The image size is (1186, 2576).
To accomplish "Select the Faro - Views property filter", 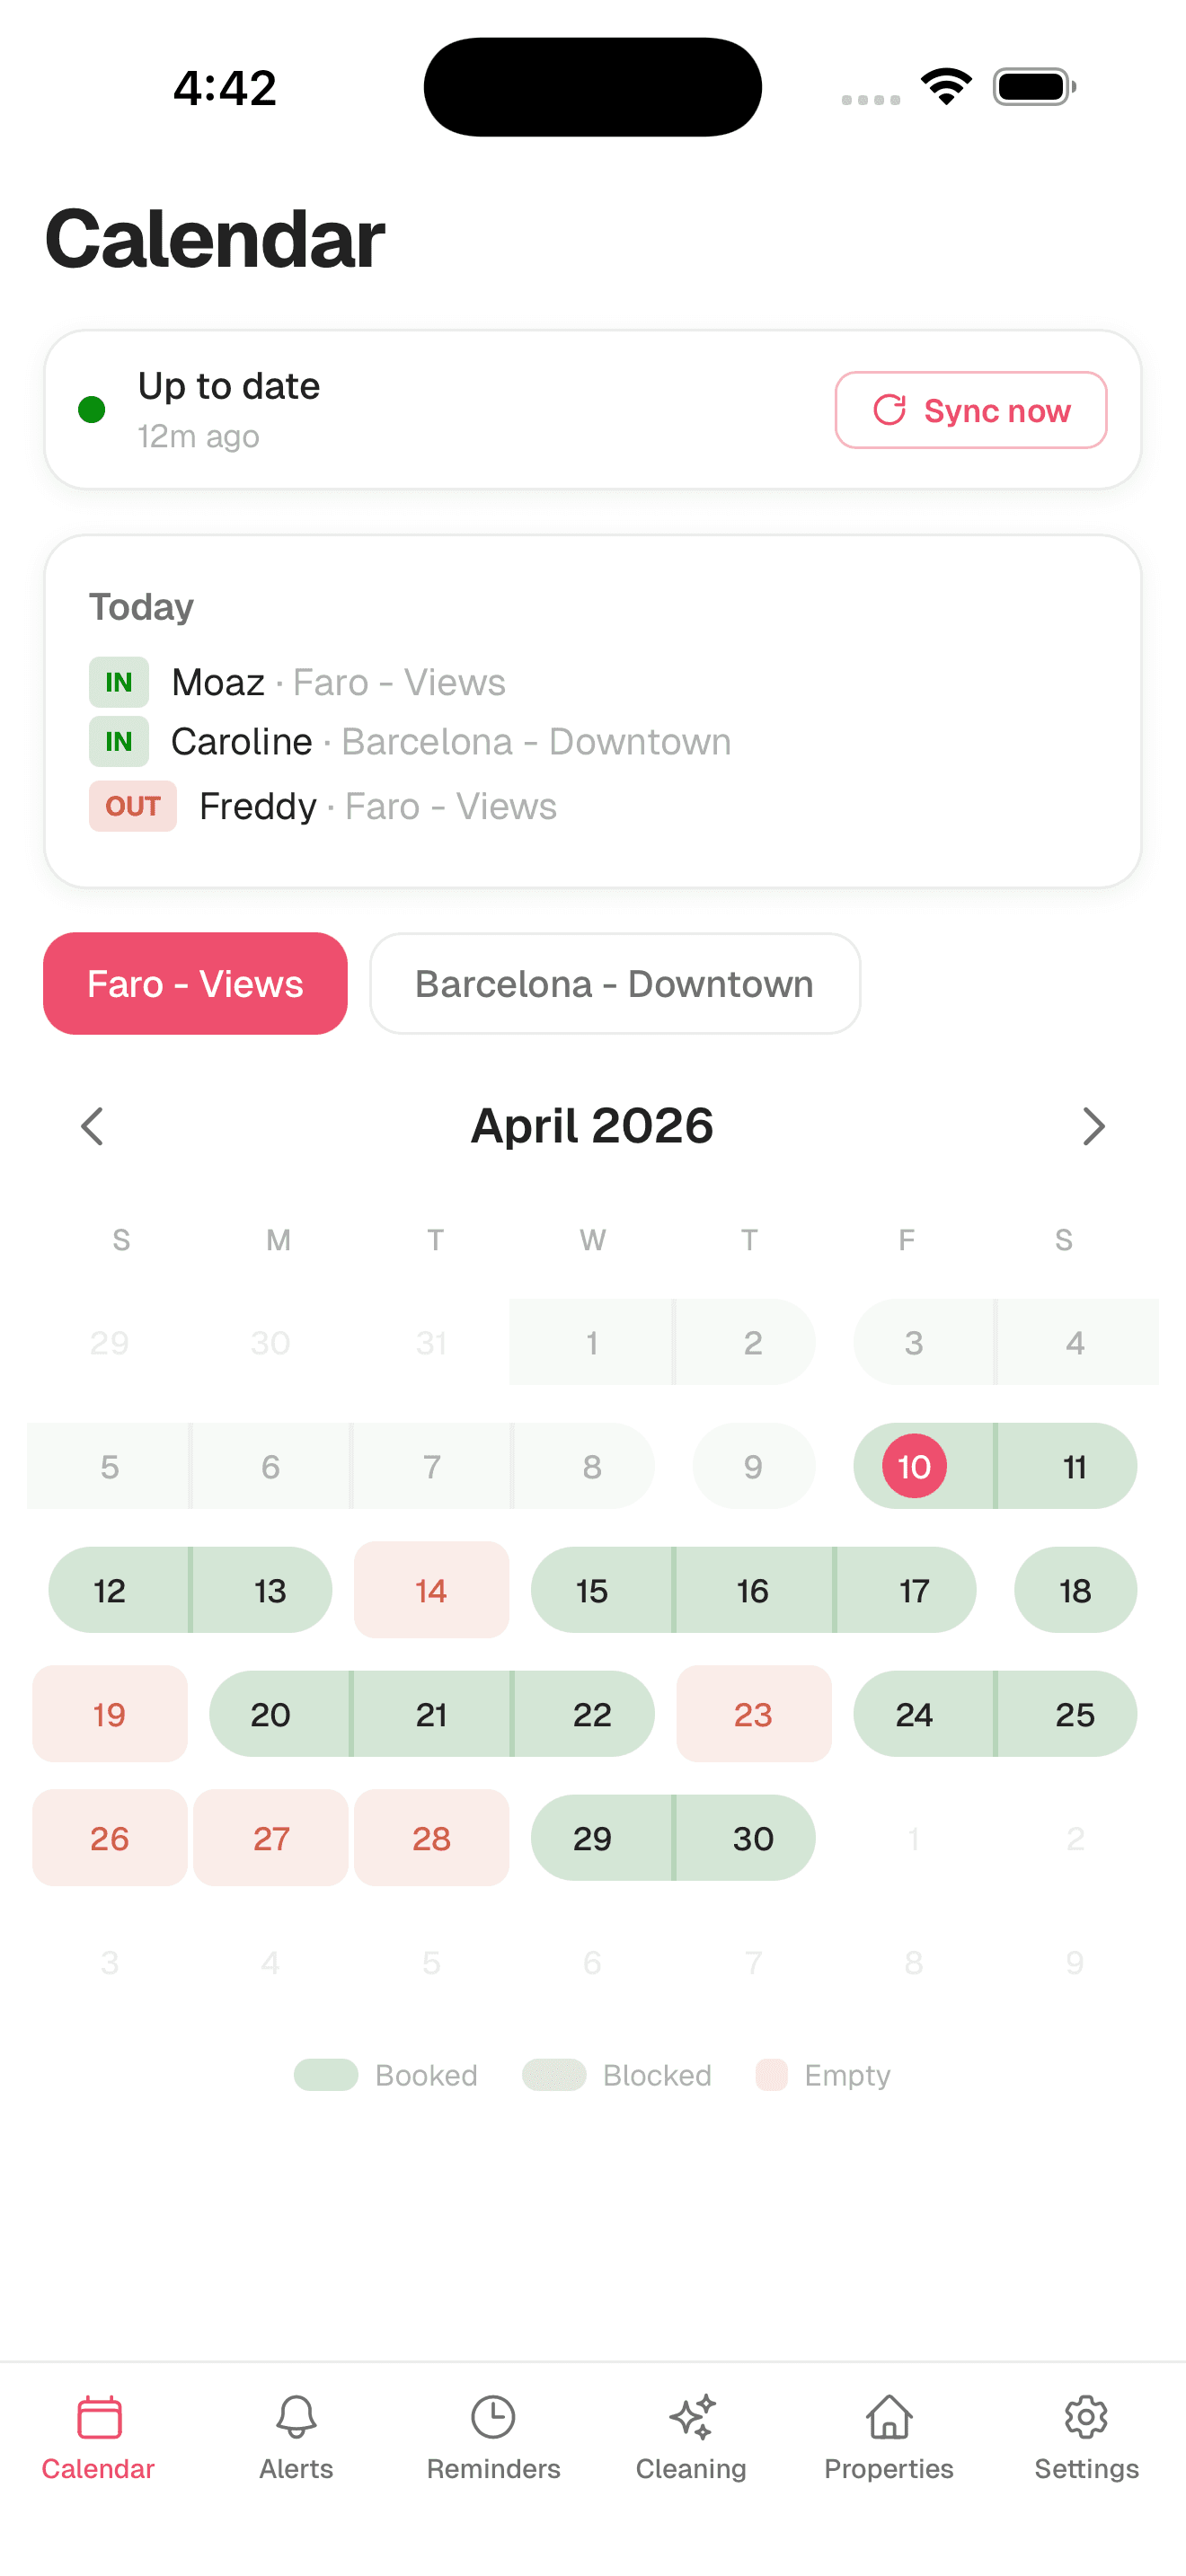I will click(195, 984).
